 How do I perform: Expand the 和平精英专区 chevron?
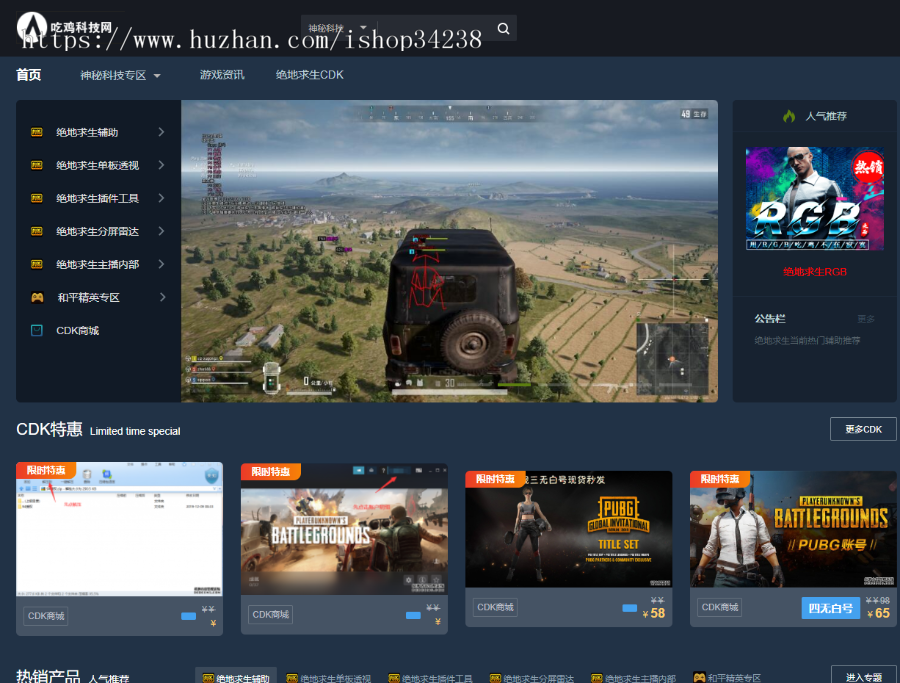(x=162, y=297)
